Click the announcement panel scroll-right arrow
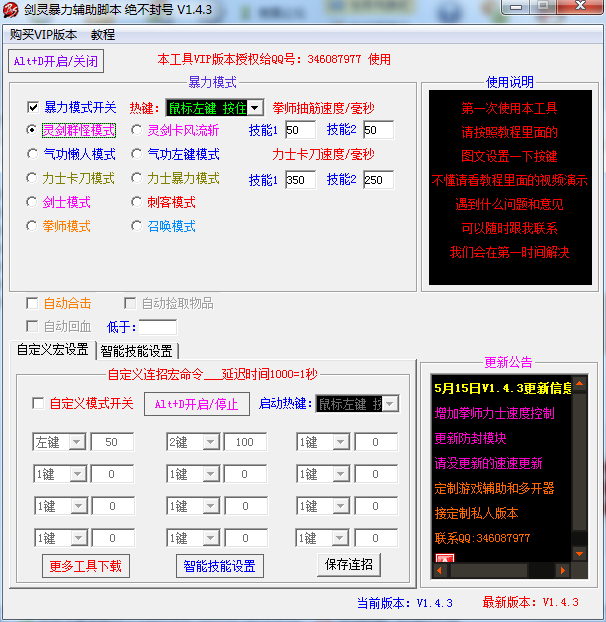Viewport: 606px width, 622px height. tap(563, 571)
